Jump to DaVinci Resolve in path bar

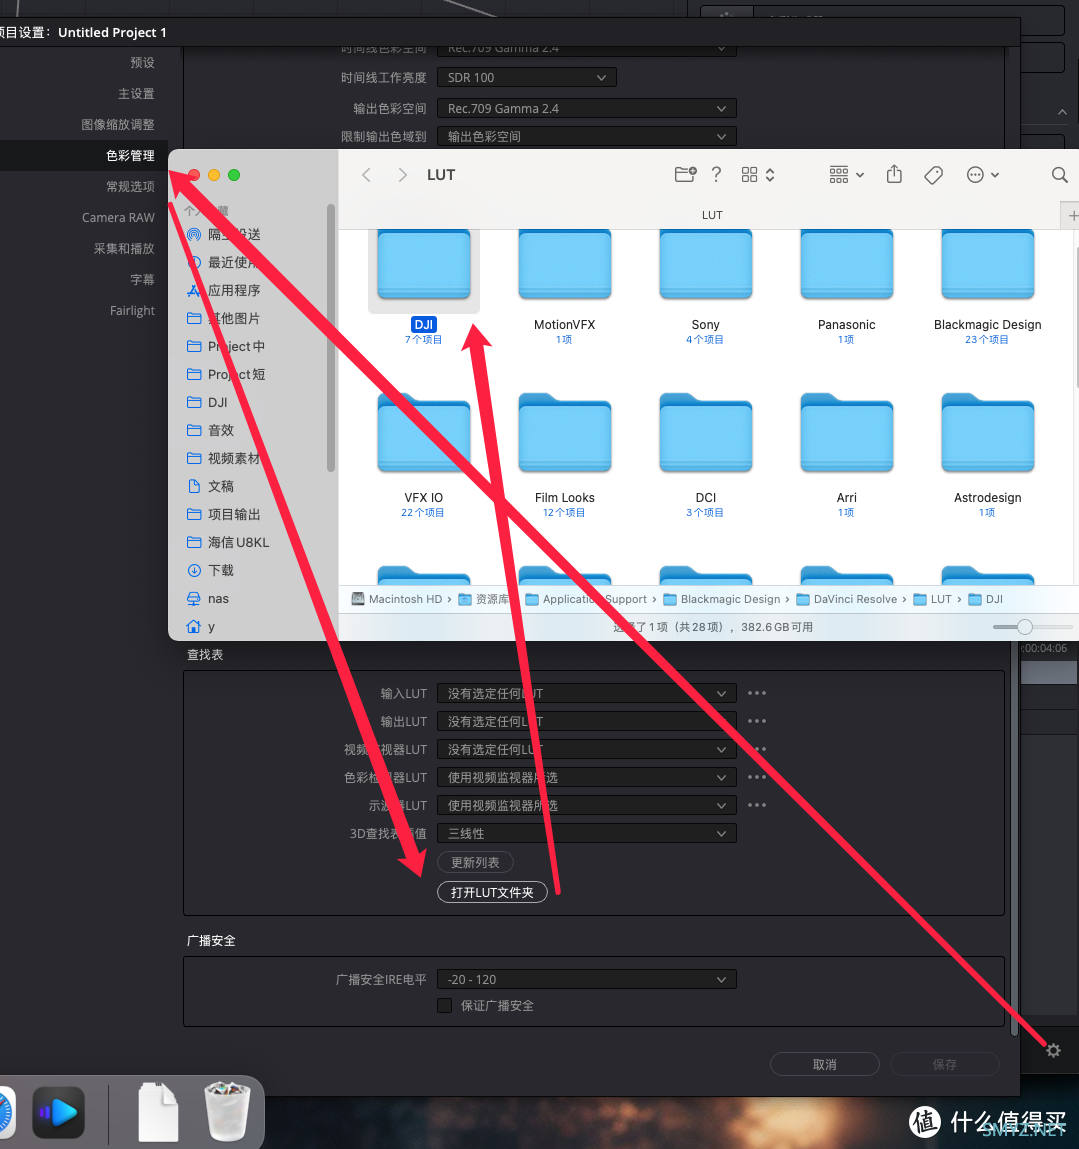(x=846, y=599)
